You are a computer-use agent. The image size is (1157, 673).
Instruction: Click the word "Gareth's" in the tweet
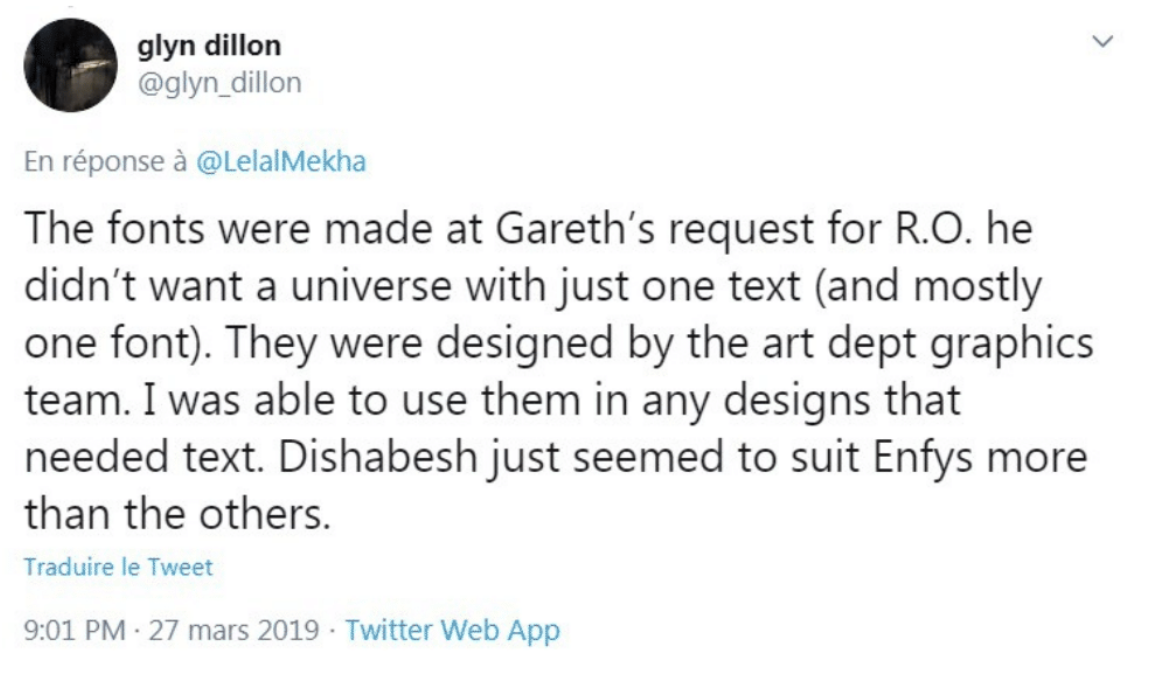[x=576, y=229]
